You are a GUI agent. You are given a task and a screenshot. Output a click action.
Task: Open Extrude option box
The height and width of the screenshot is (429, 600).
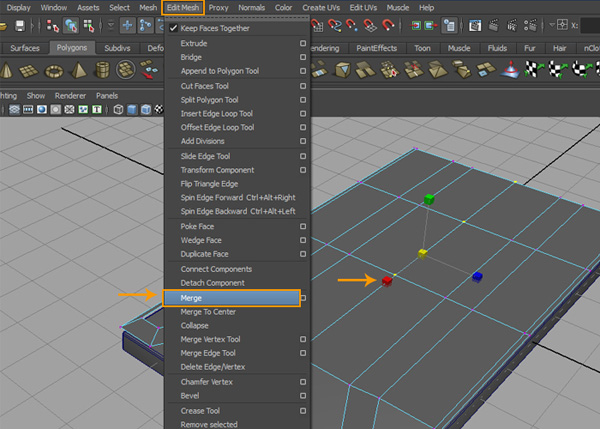click(x=303, y=43)
